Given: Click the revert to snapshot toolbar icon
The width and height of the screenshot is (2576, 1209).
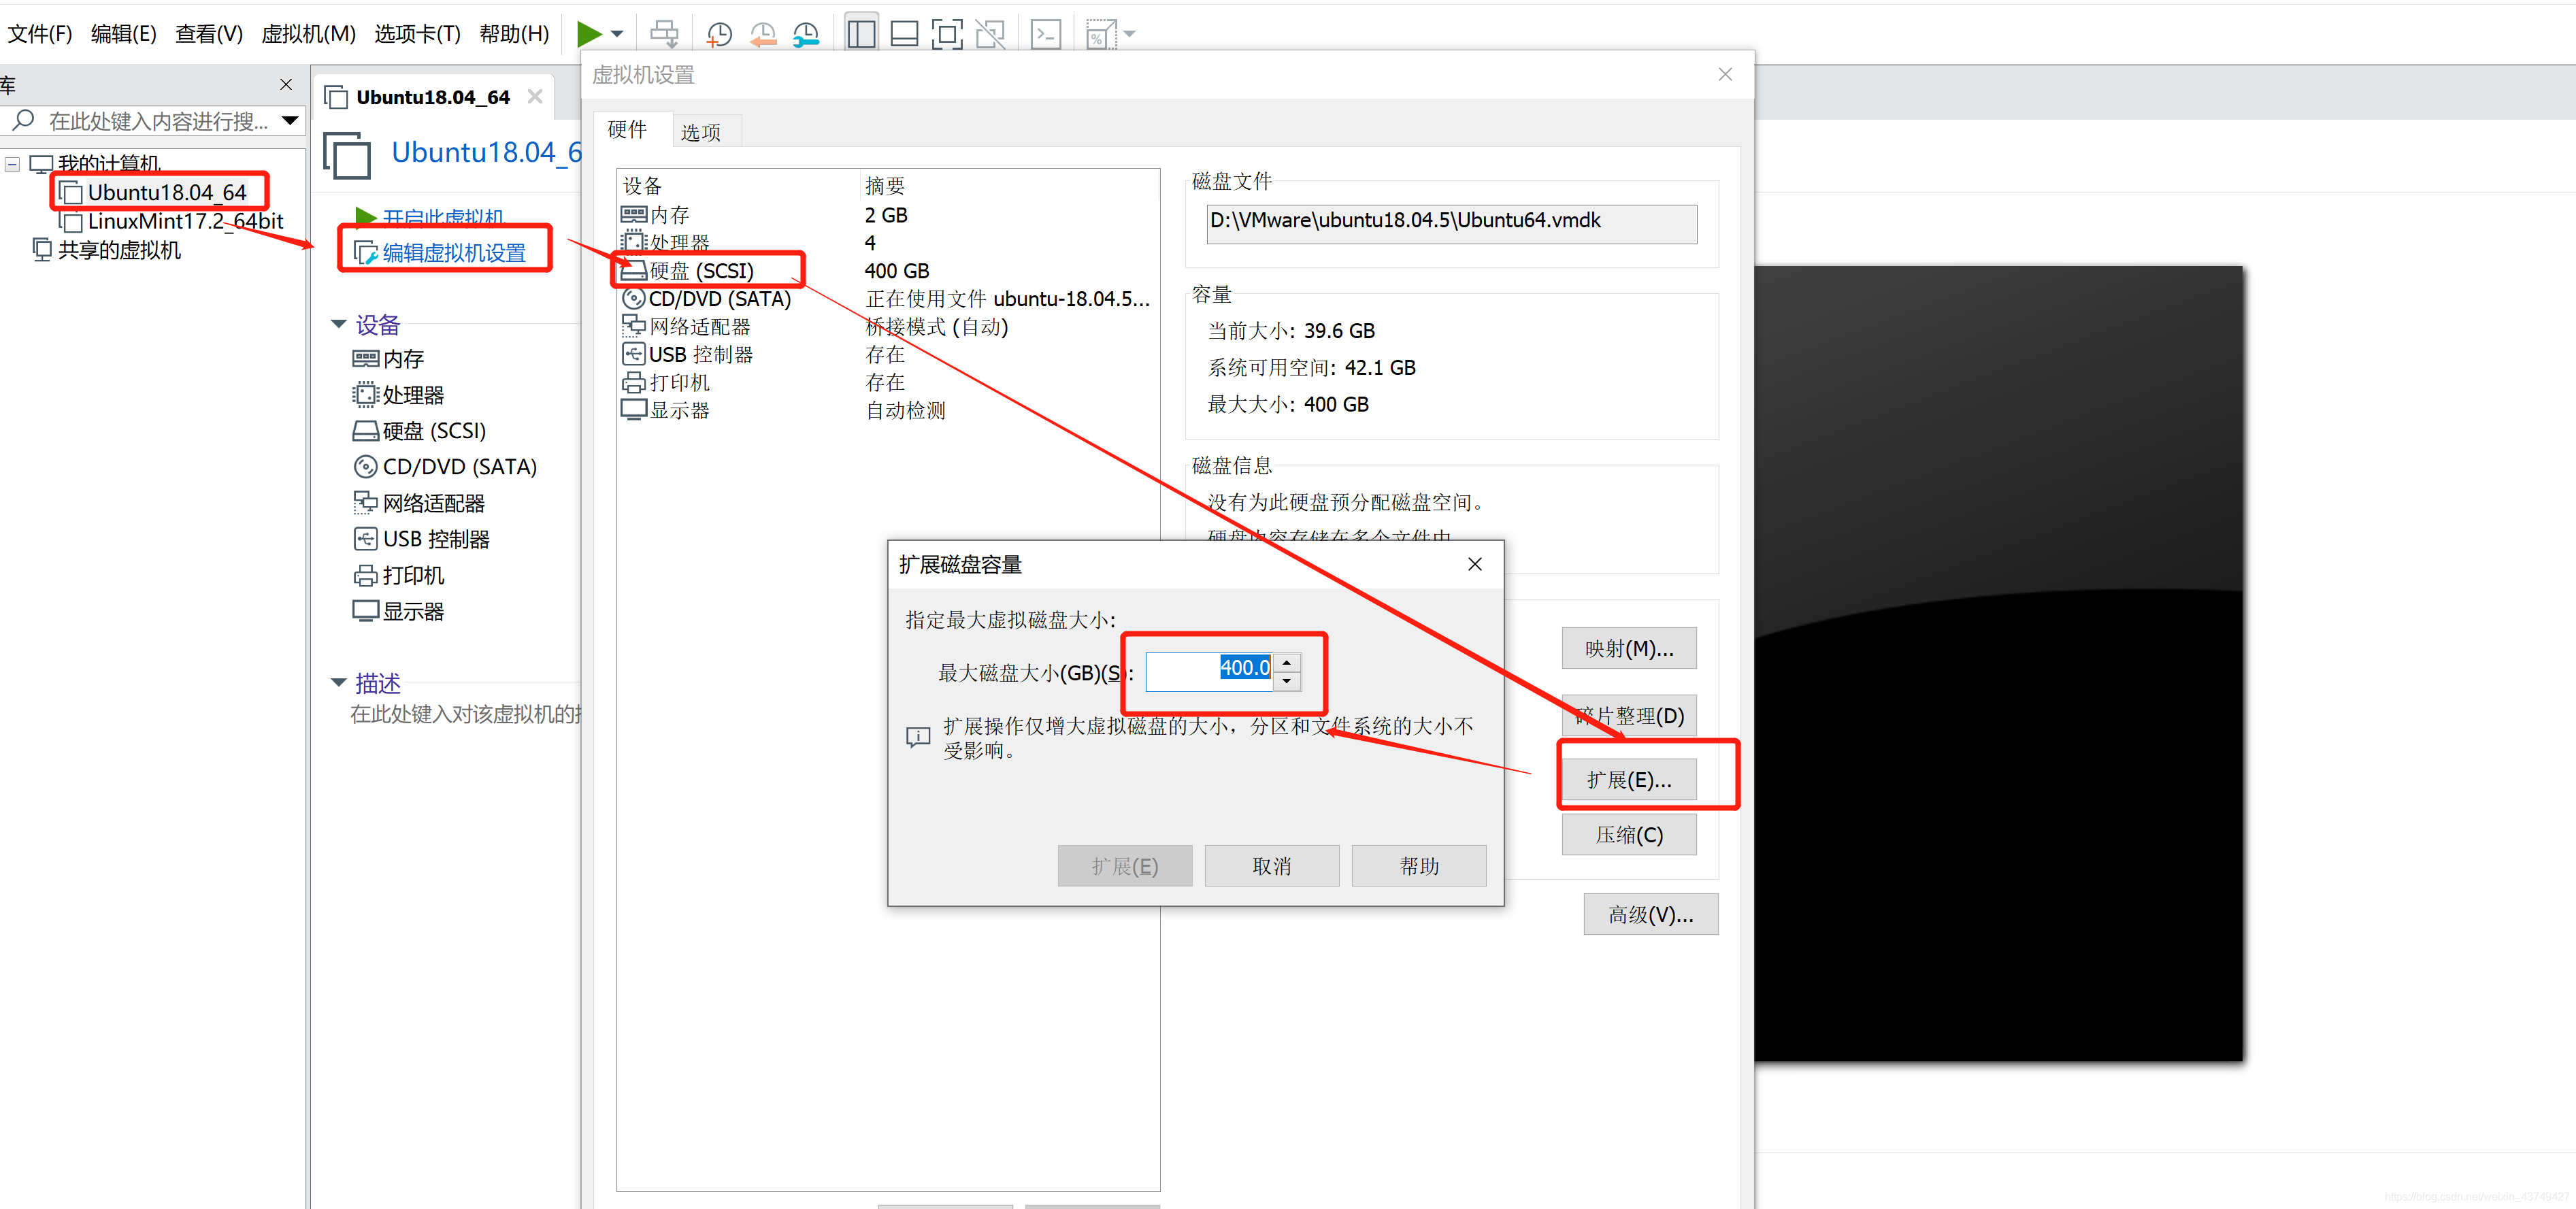Looking at the screenshot, I should tap(762, 34).
